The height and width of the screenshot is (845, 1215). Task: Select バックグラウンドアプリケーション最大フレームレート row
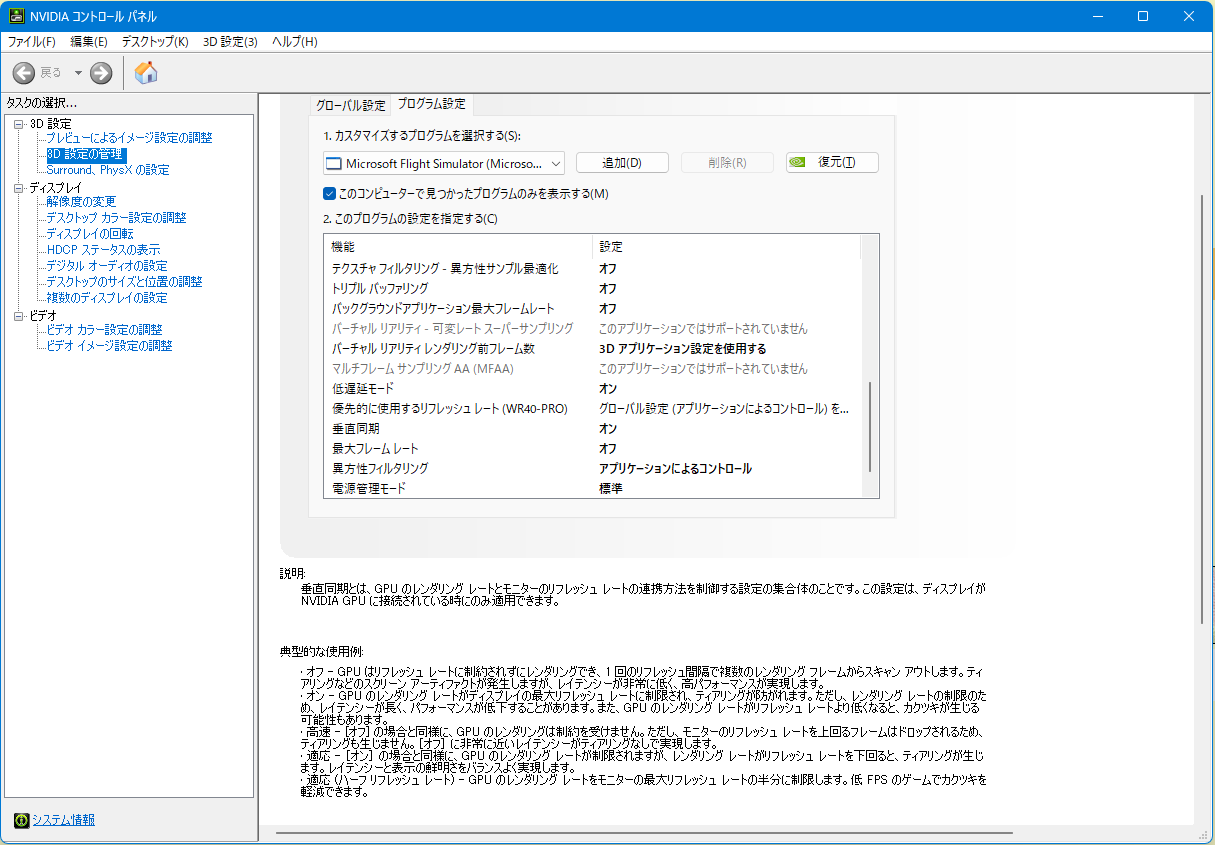592,308
